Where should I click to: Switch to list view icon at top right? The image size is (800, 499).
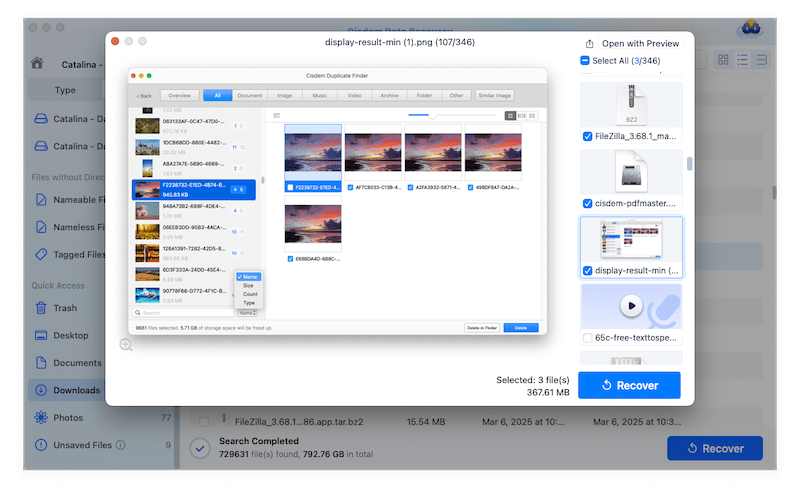coord(742,61)
